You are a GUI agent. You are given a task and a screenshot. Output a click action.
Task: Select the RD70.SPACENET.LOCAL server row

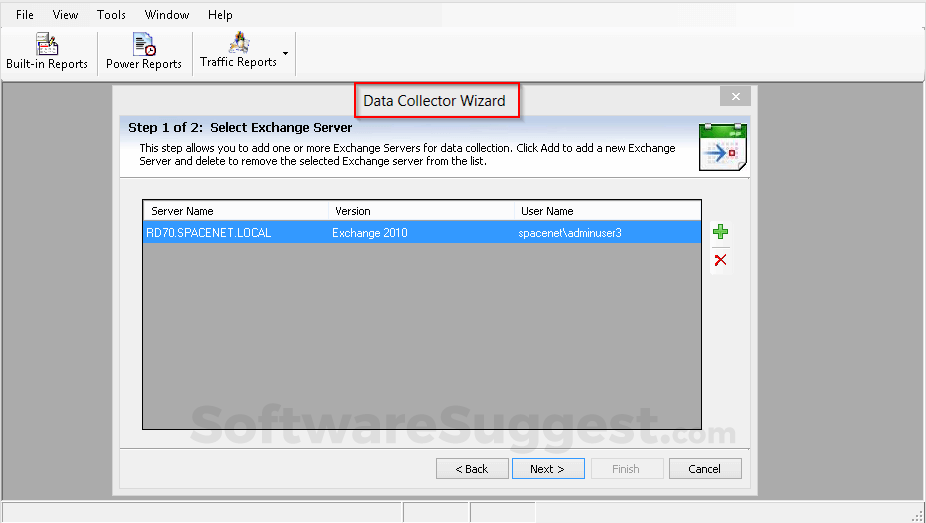[422, 233]
